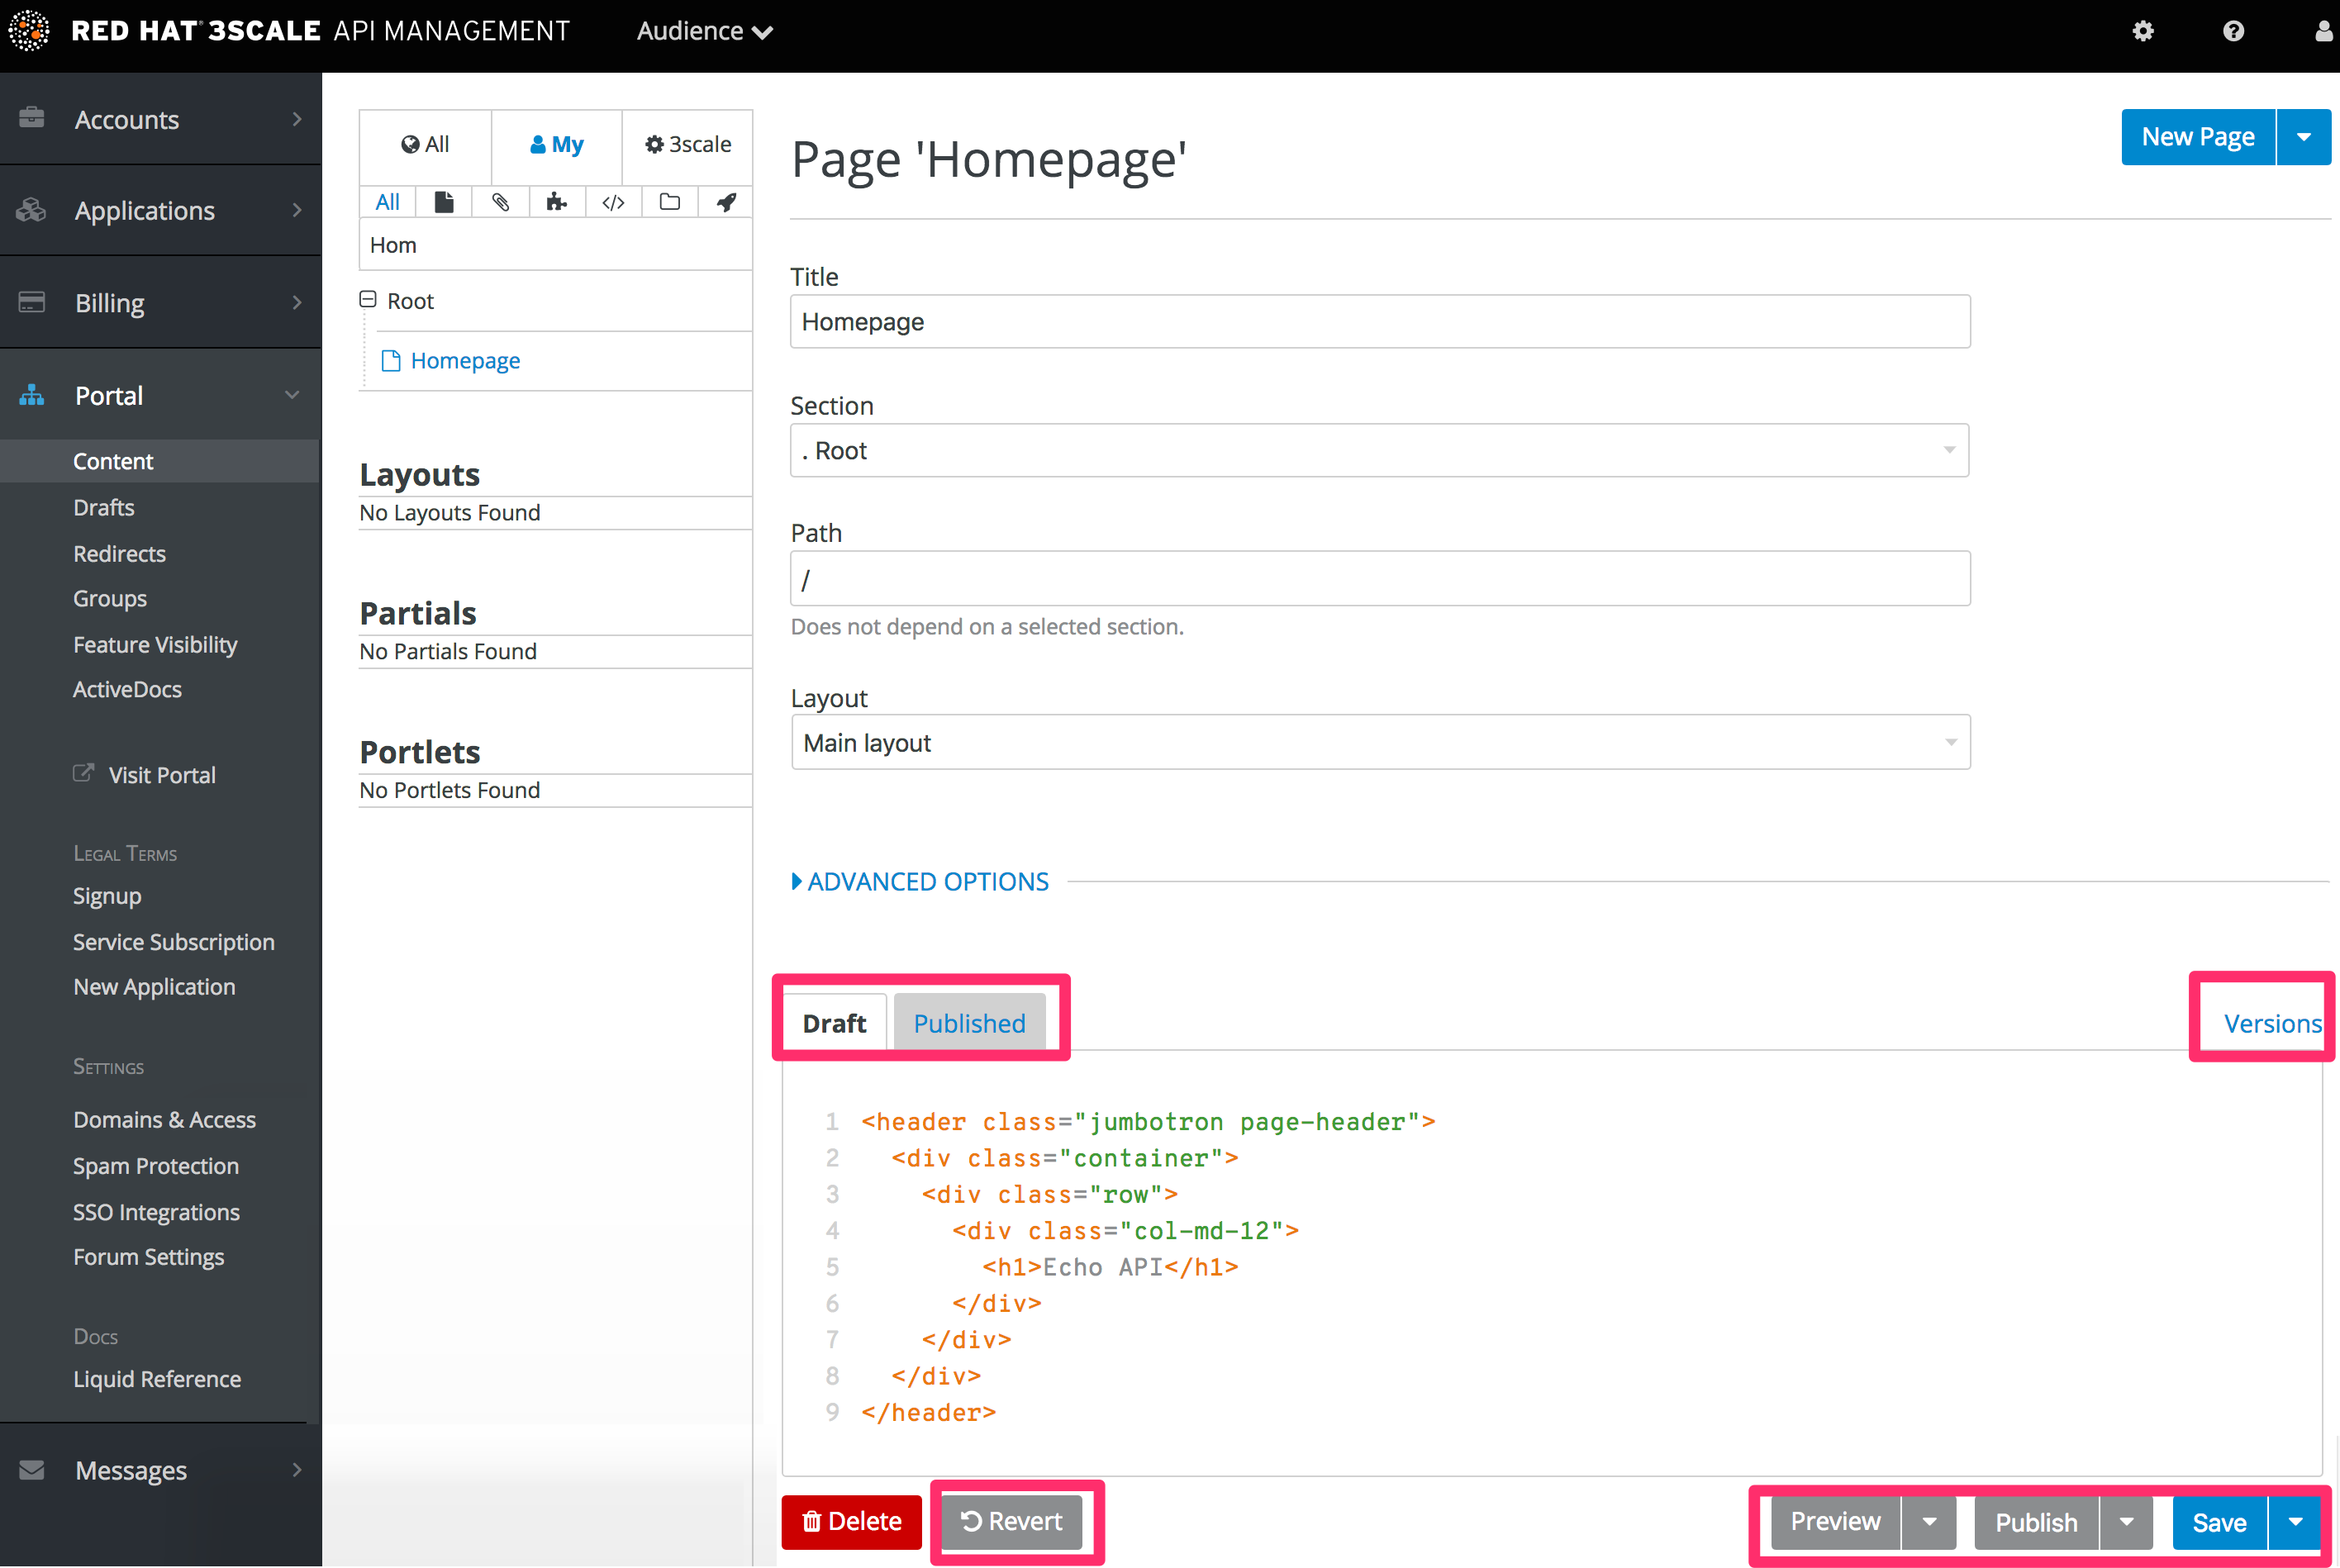2340x1568 pixels.
Task: Click the Title input field
Action: 1379,321
